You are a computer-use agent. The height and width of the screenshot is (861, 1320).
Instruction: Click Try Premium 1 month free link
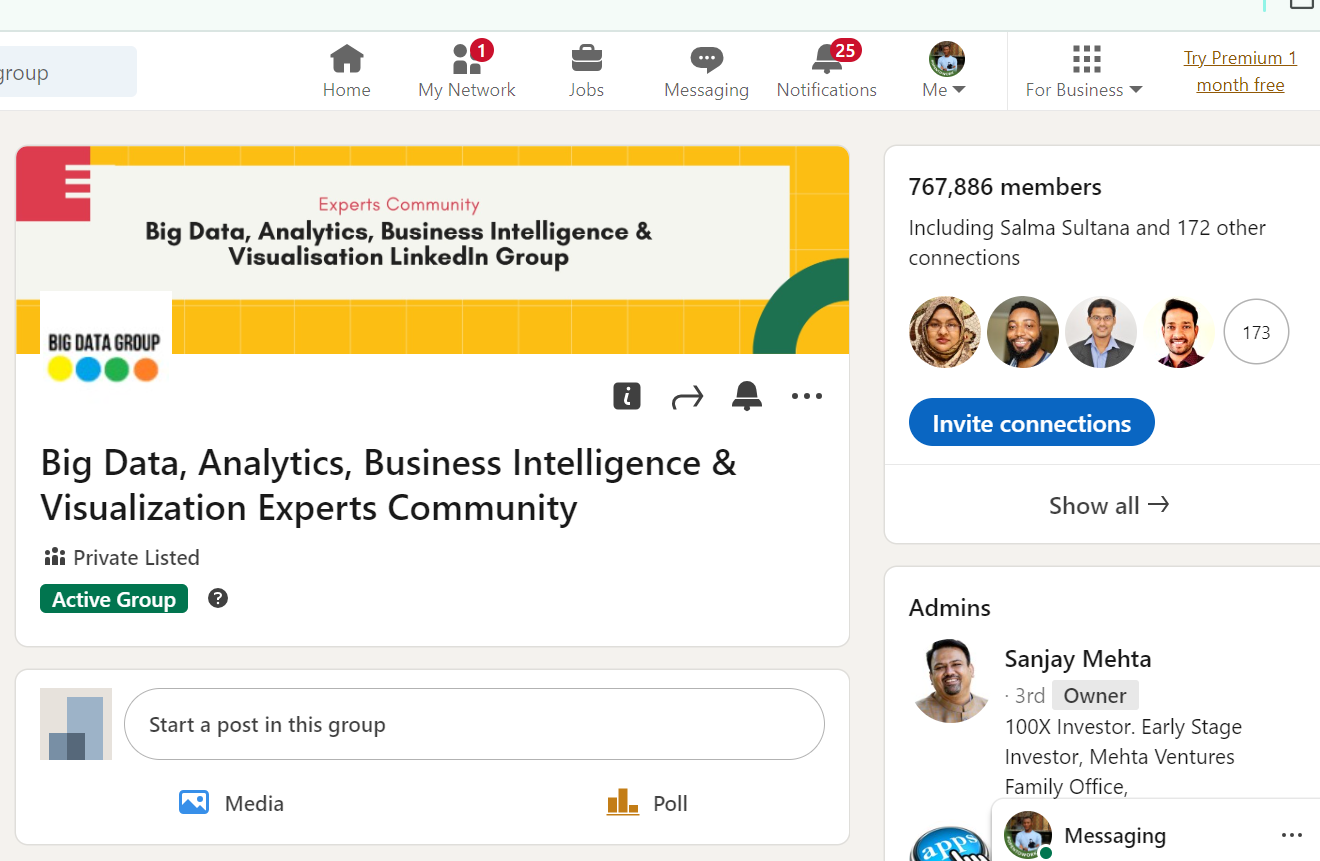1240,71
